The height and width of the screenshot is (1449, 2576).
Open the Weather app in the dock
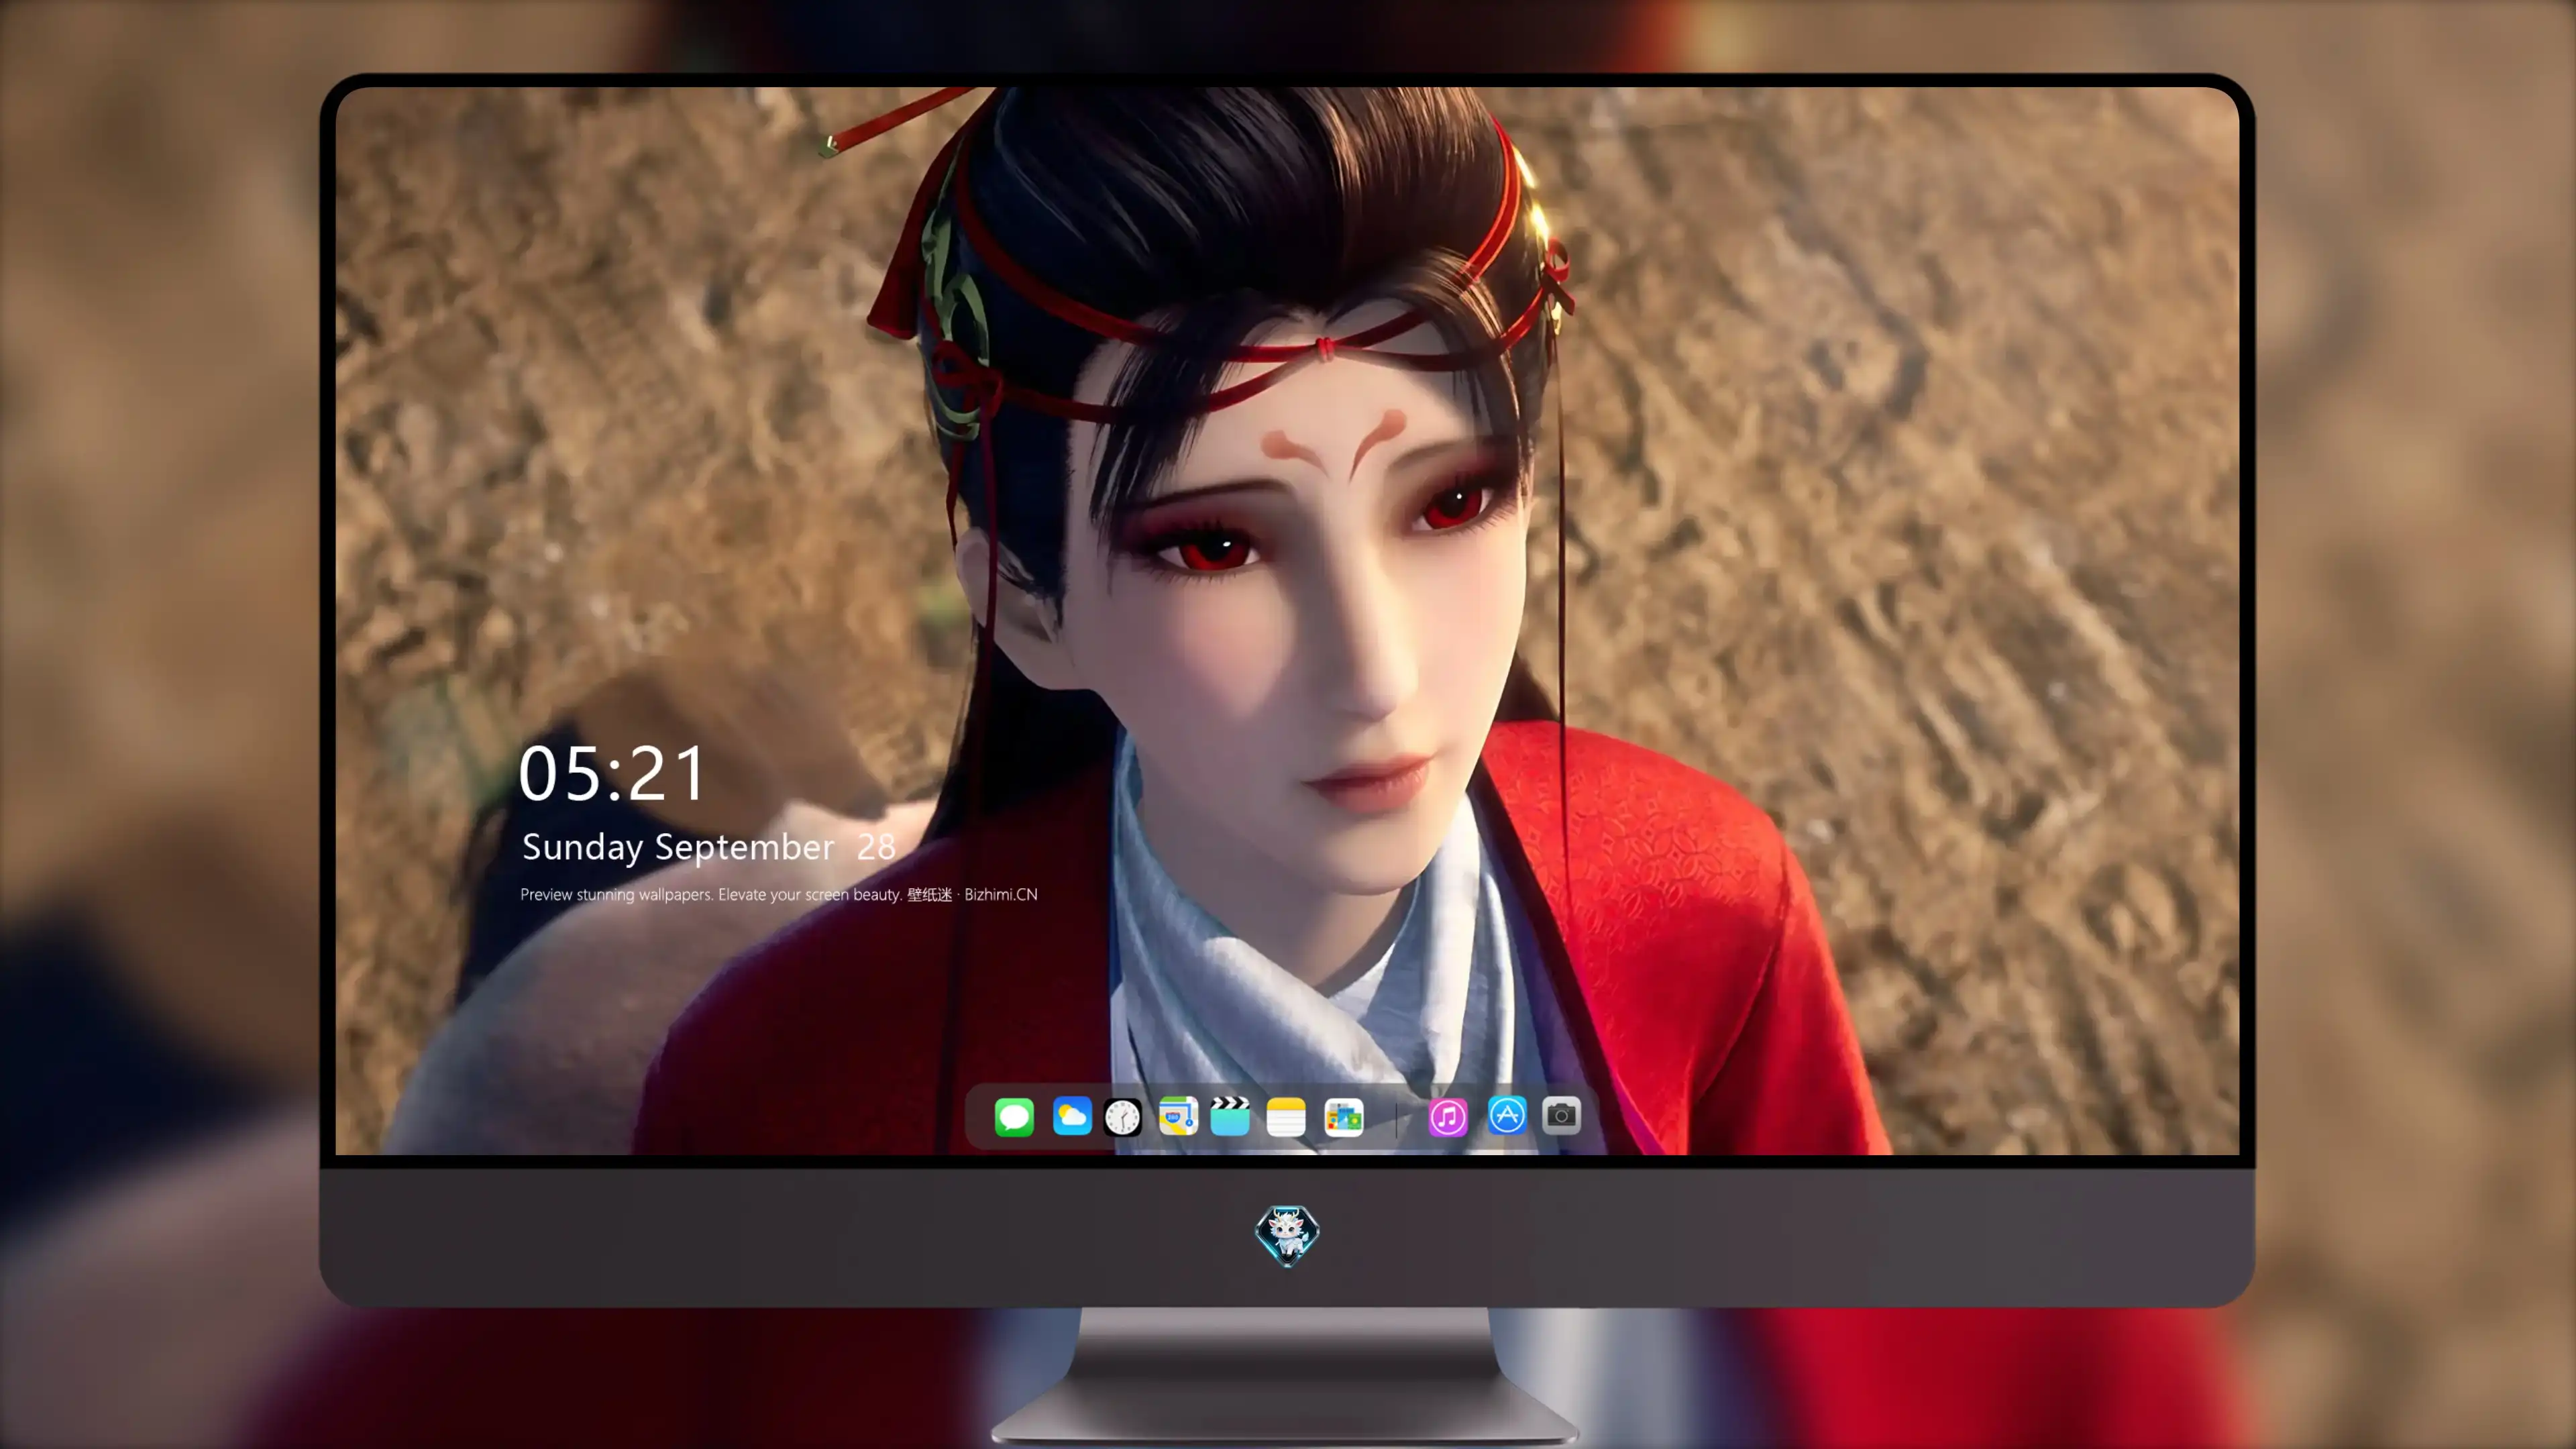click(1072, 1116)
